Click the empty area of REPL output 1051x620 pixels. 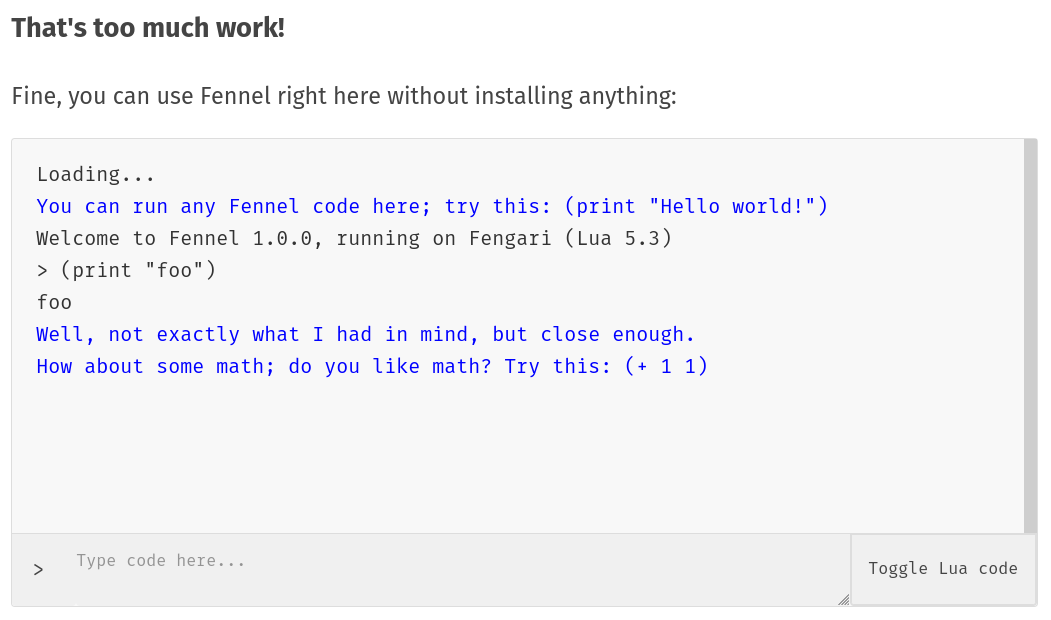click(x=500, y=460)
